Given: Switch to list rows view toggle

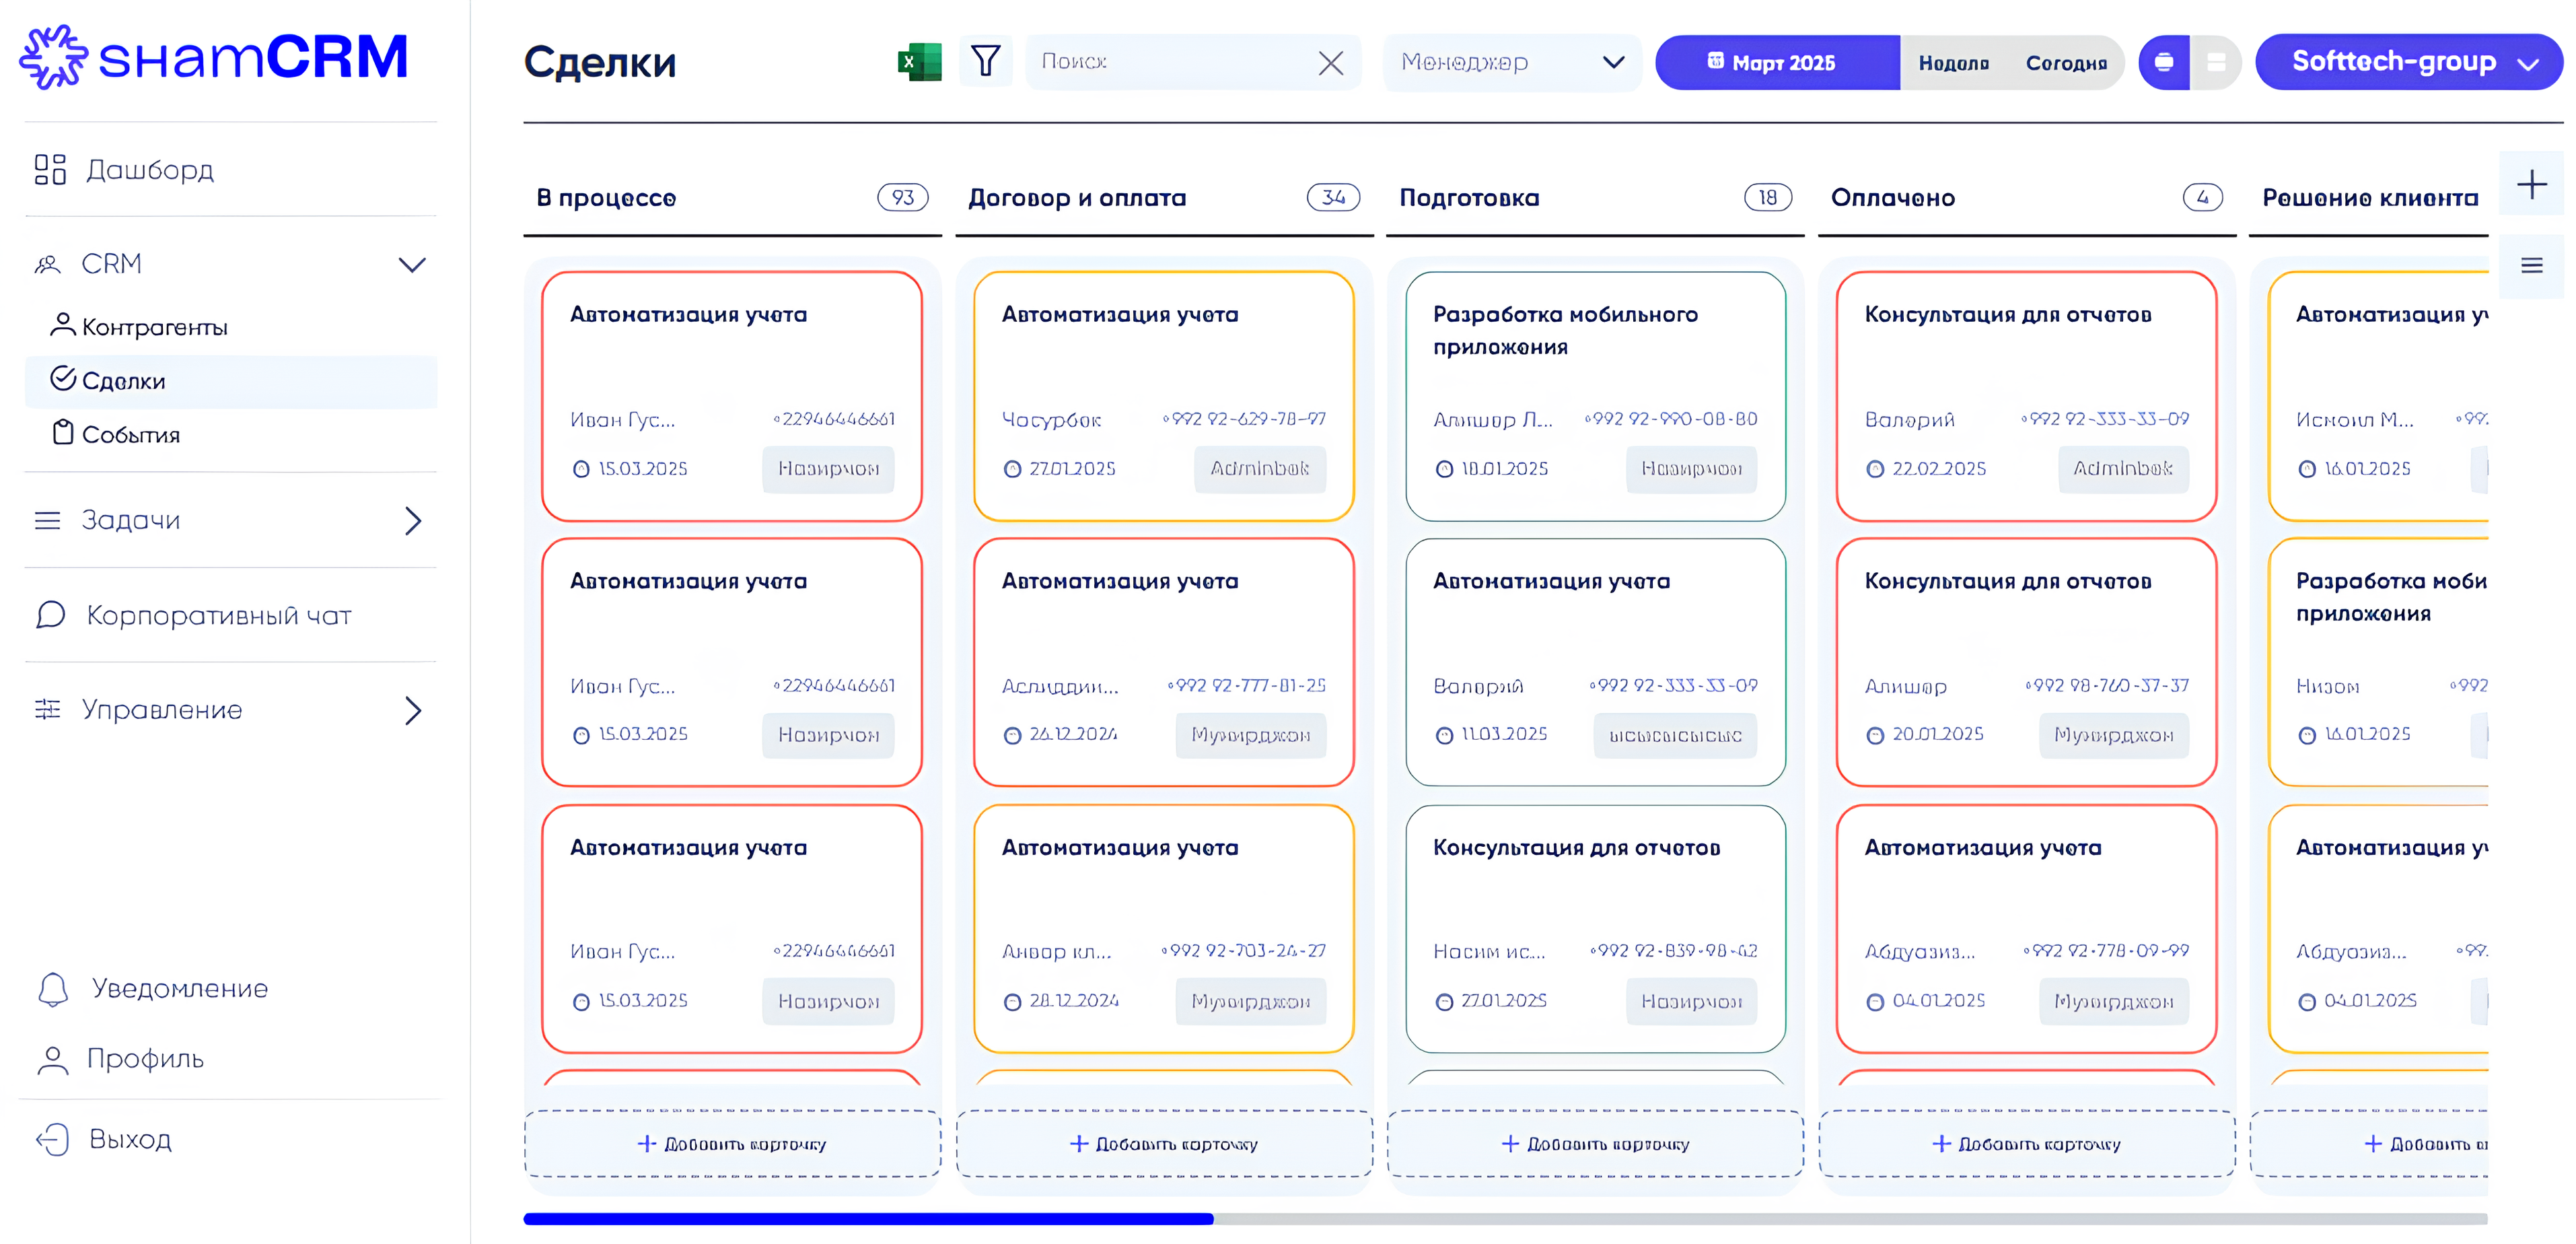Looking at the screenshot, I should pyautogui.click(x=2216, y=63).
